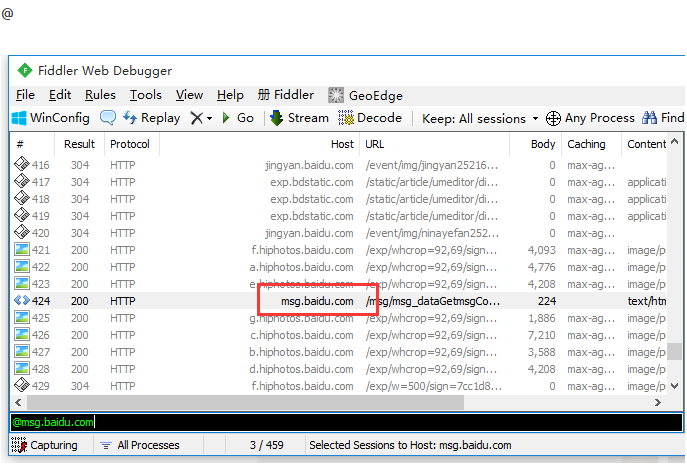Viewport: 687px width, 465px height.
Task: Click the horizontal scrollbar right arrow
Action: (658, 402)
